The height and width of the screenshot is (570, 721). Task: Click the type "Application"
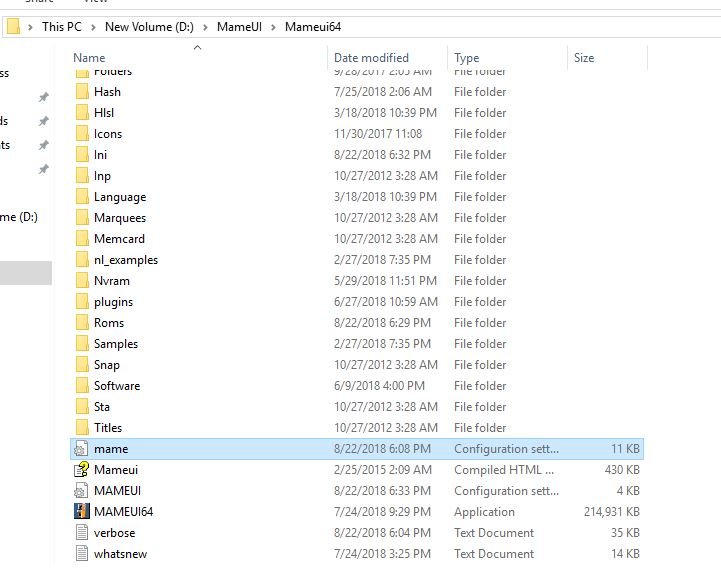pos(484,512)
